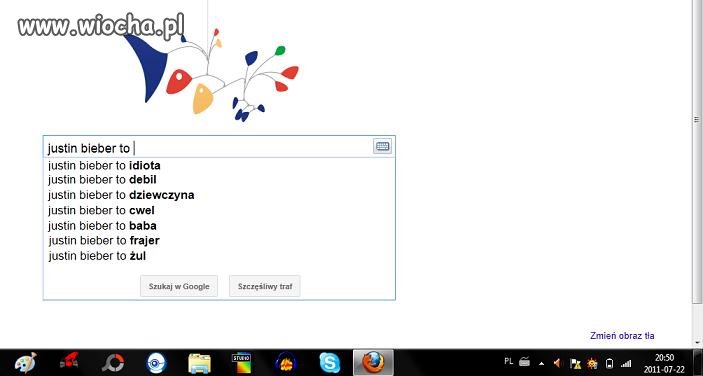
Task: Open Skype from the taskbar
Action: (x=330, y=363)
